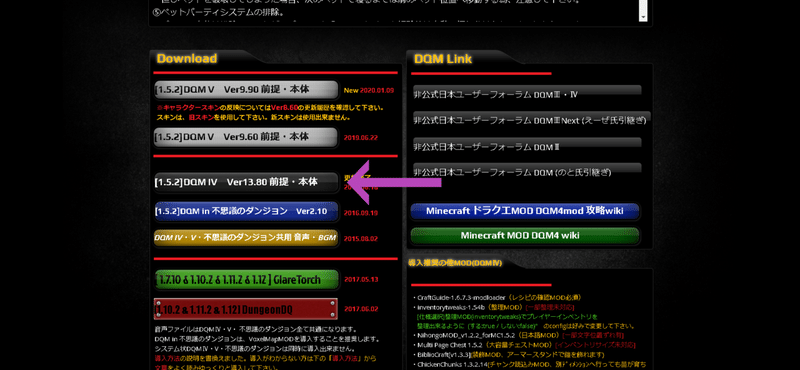Download DQM IV Ver13.80 main file
Viewport: 800px width, 370px height.
[246, 182]
